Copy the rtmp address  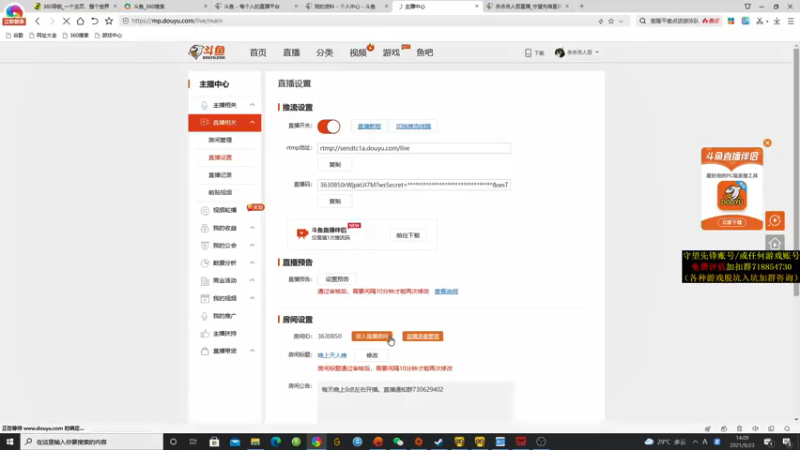[x=335, y=165]
